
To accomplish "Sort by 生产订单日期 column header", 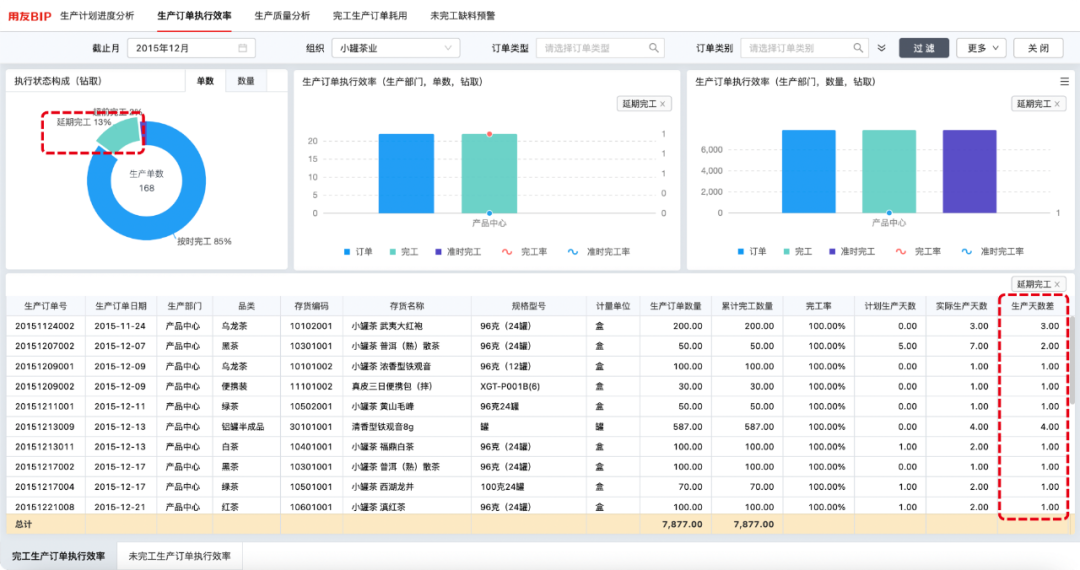I will [121, 306].
